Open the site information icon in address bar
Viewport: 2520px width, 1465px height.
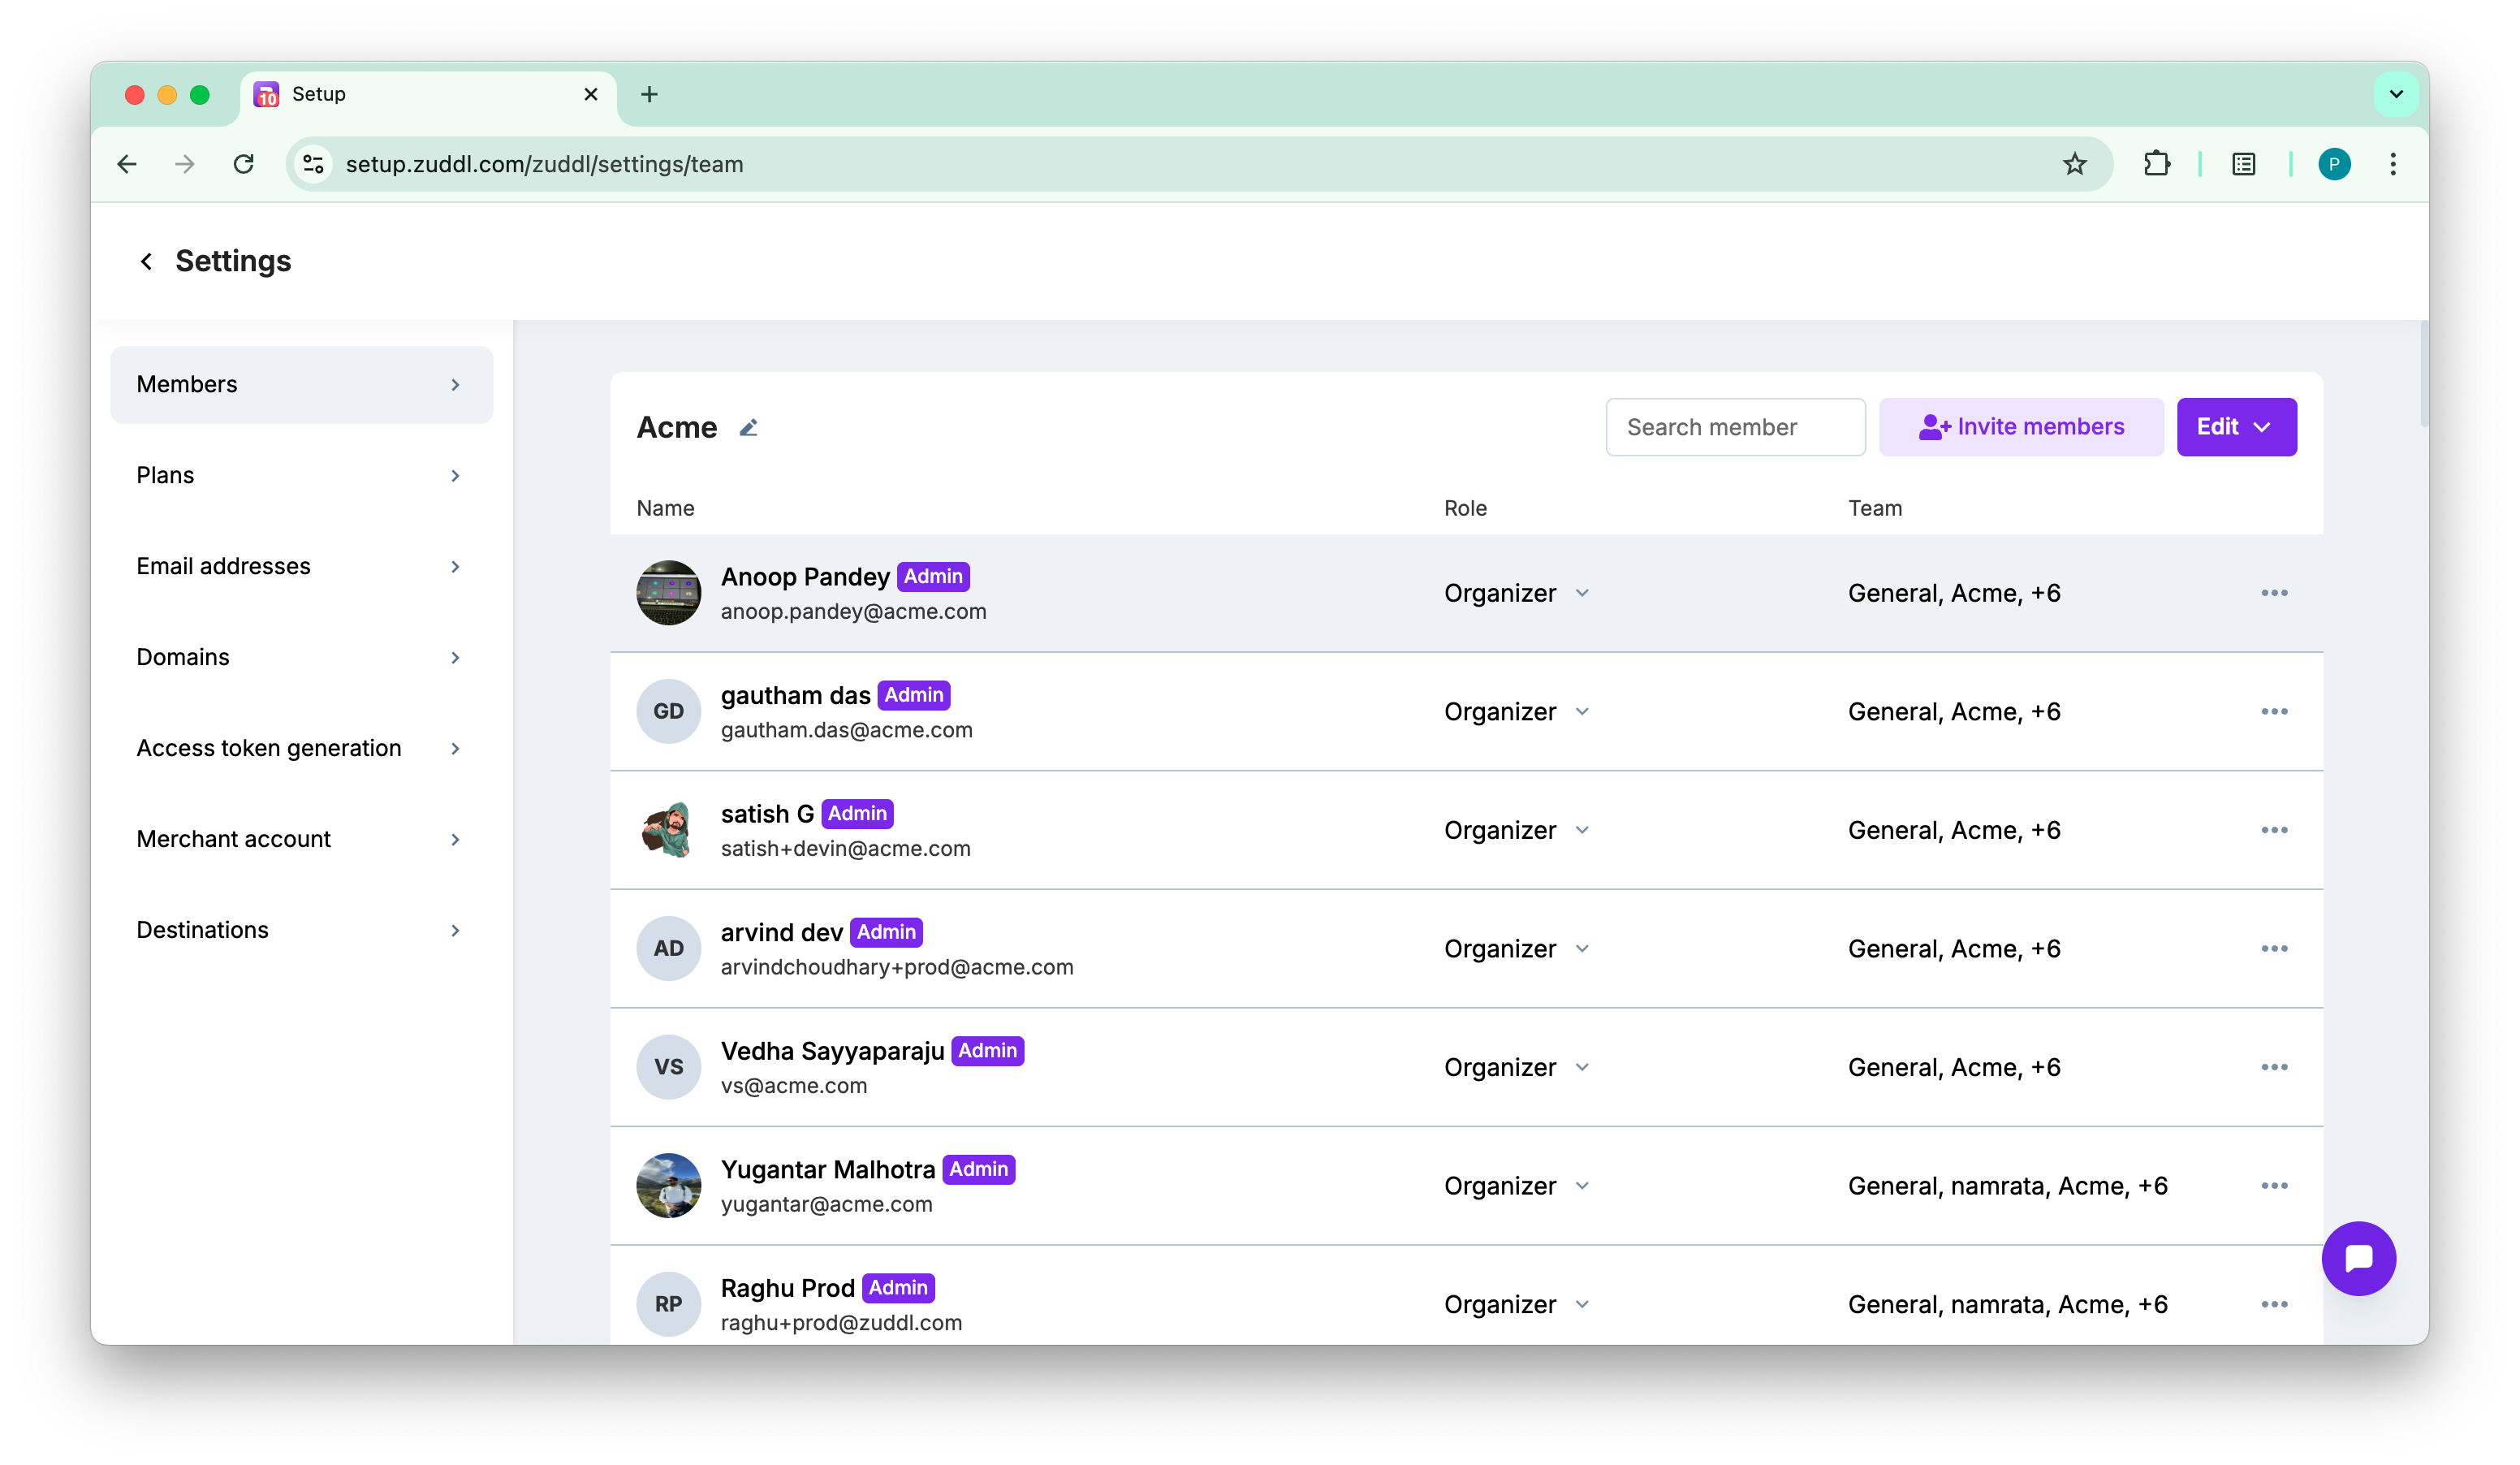click(x=314, y=164)
